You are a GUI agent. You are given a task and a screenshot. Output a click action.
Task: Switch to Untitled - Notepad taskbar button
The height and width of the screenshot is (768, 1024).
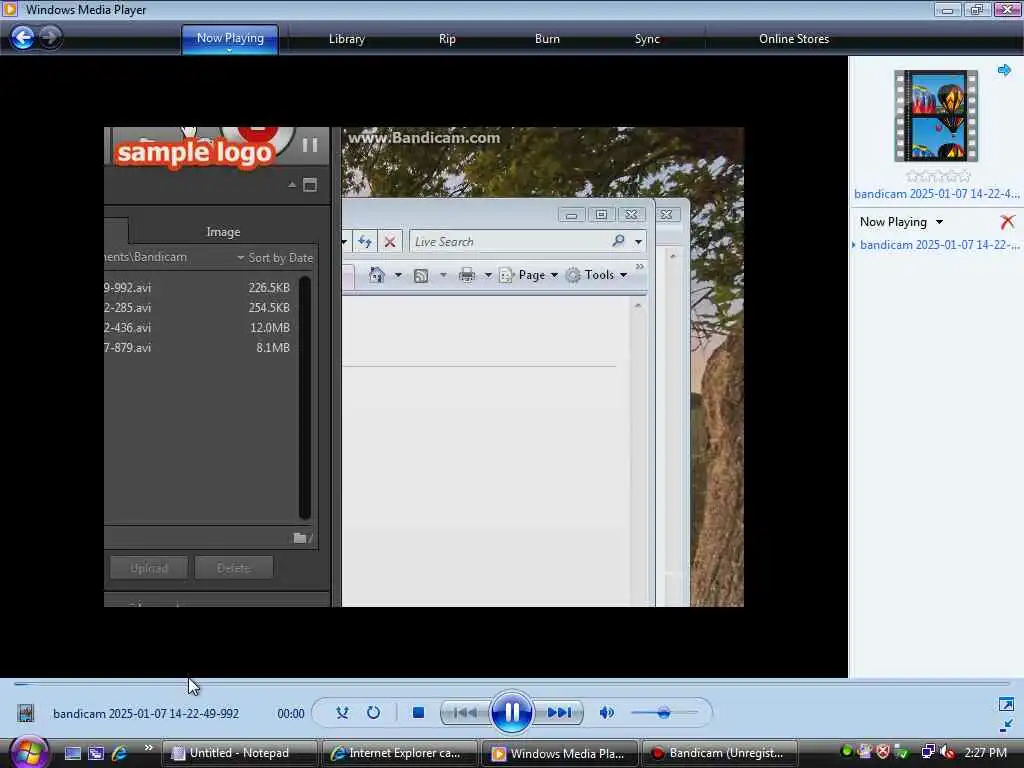tap(239, 753)
